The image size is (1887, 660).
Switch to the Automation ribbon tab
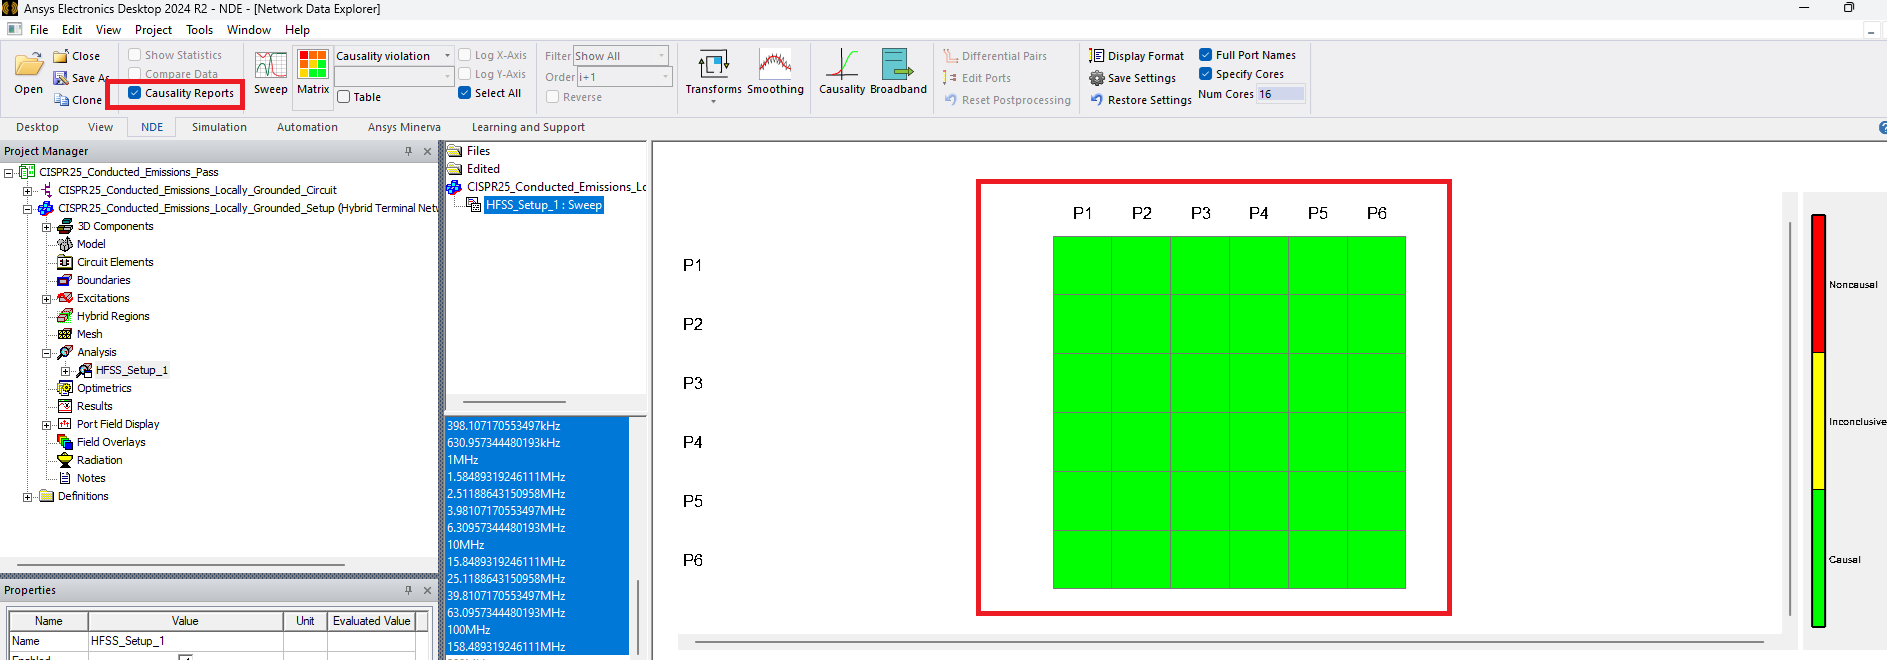pyautogui.click(x=307, y=127)
